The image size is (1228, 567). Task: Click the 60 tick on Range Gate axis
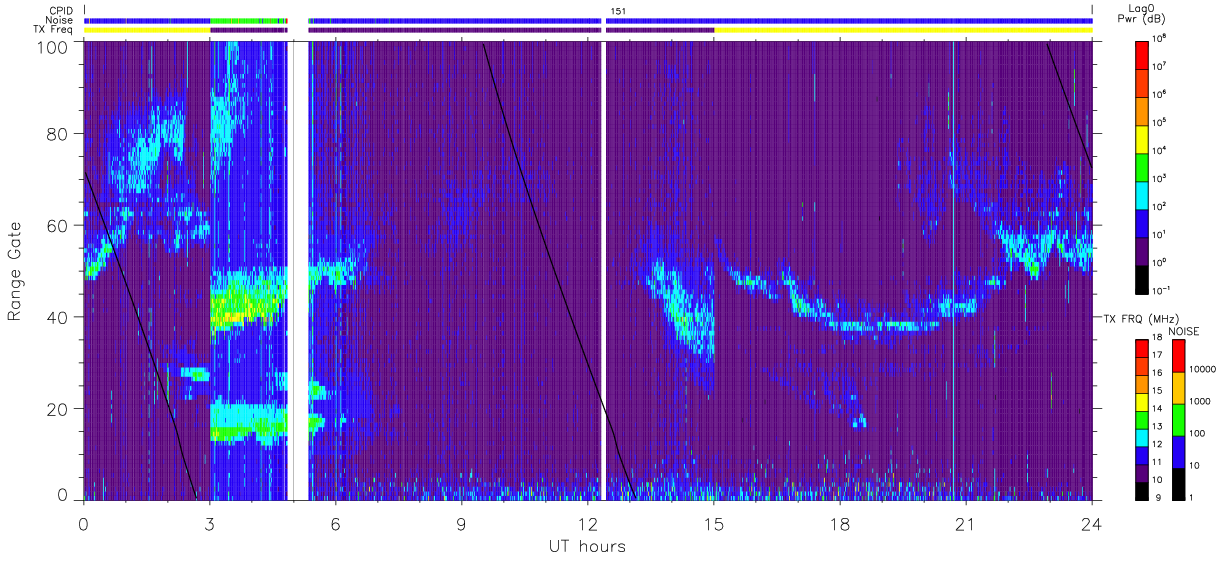(x=58, y=225)
